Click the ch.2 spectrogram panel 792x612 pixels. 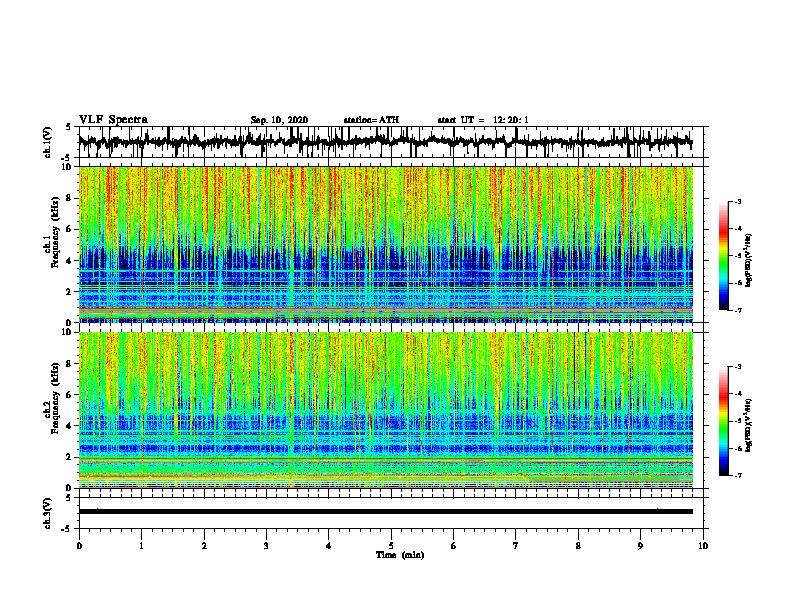pos(386,410)
